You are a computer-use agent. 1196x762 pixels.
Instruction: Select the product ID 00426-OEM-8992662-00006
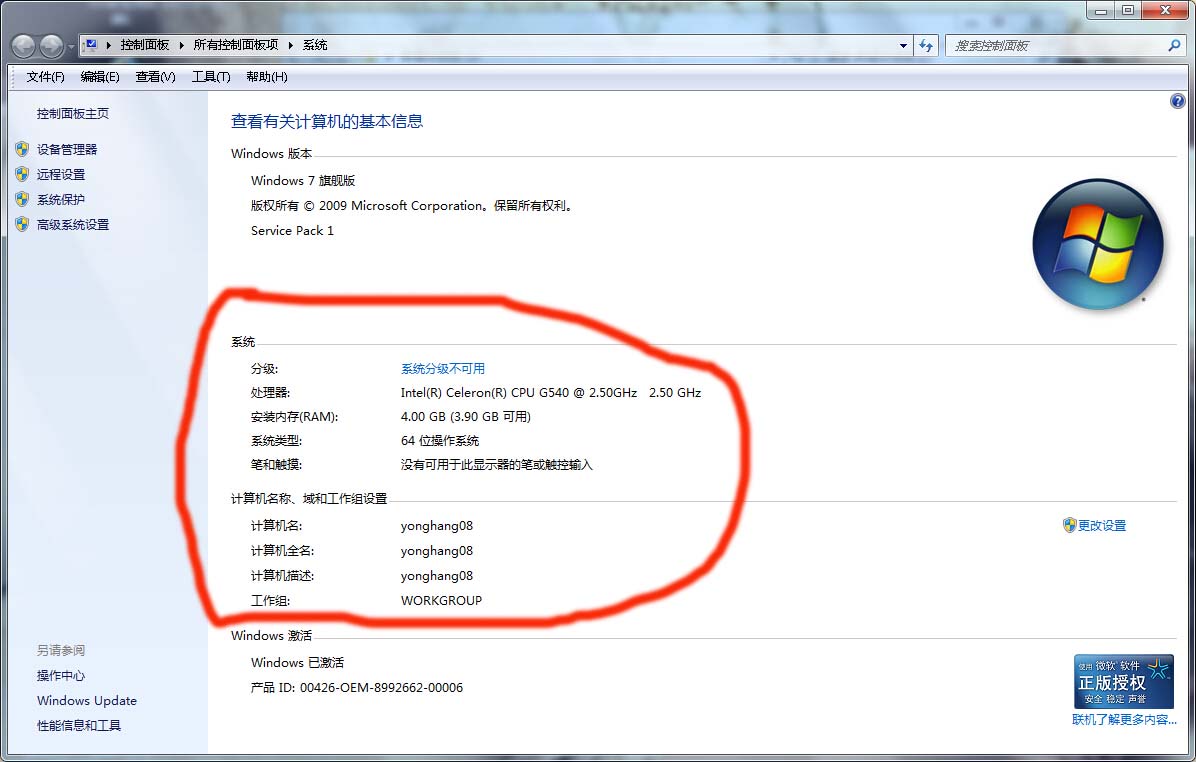(x=381, y=688)
